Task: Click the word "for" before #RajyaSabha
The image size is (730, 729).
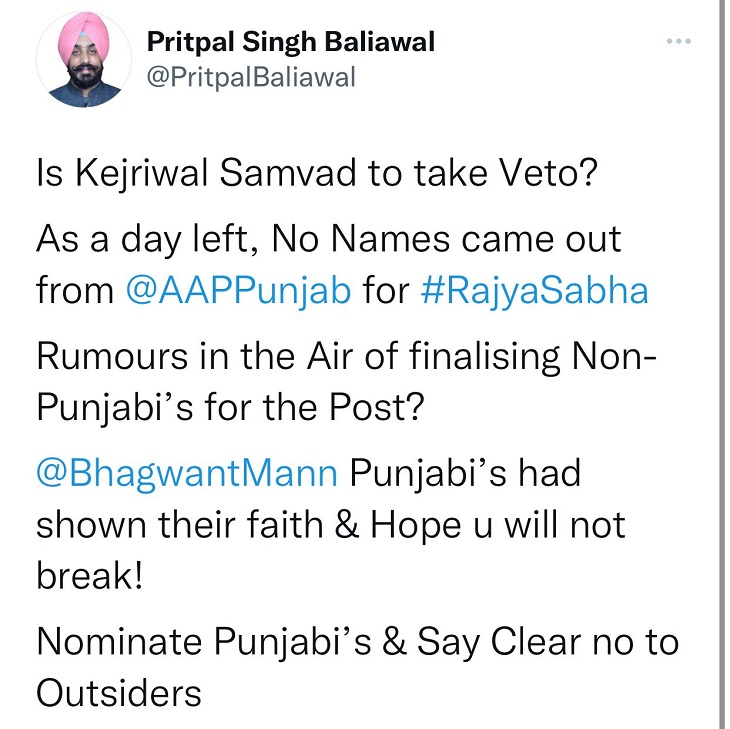Action: coord(385,290)
